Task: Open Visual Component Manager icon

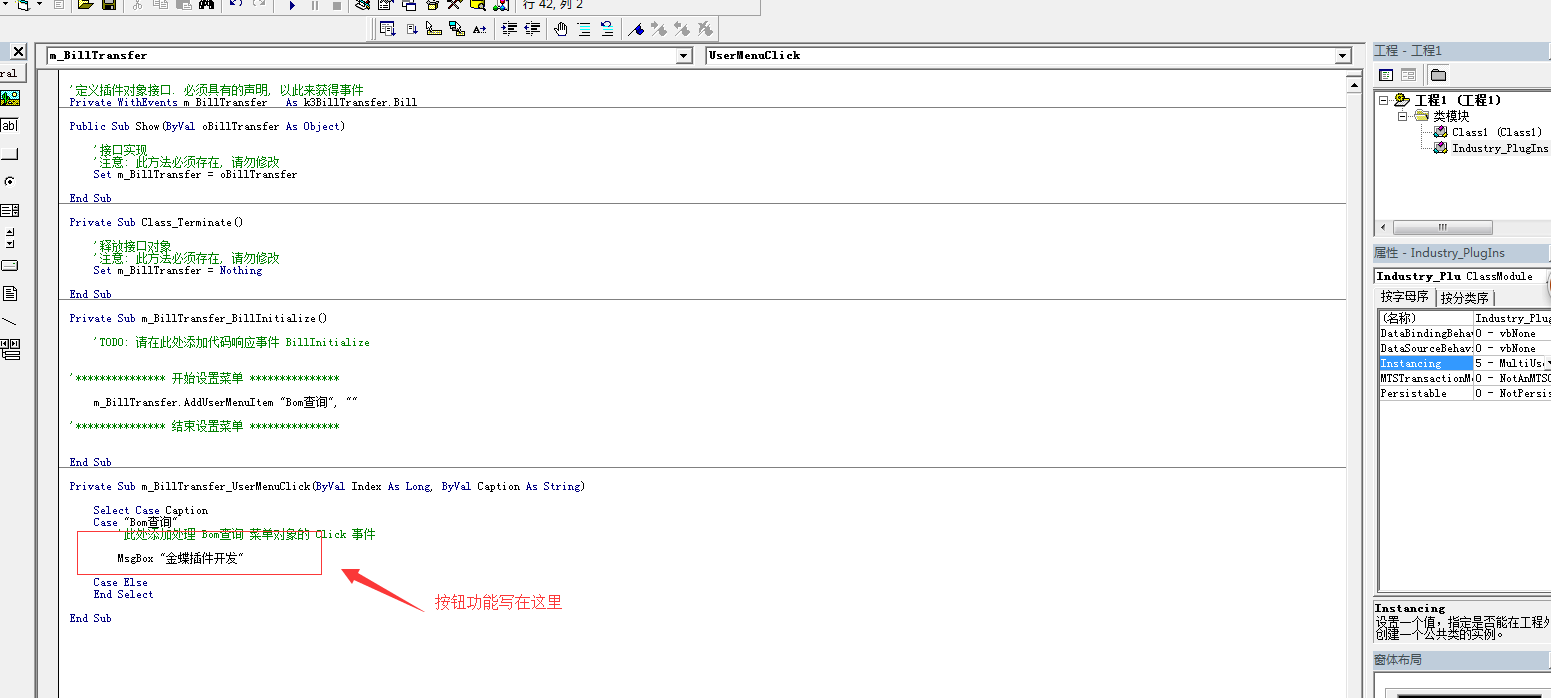Action: coord(501,4)
